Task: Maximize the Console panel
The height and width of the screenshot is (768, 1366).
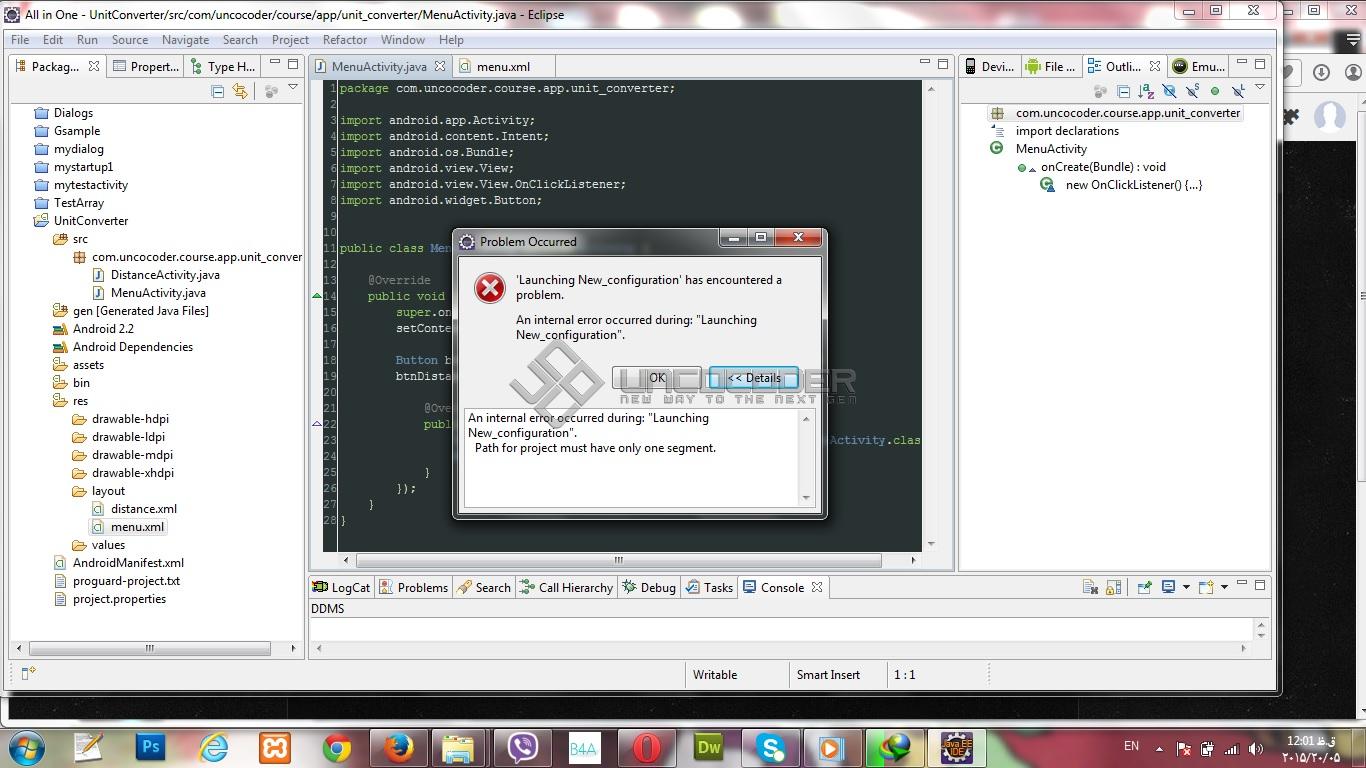Action: point(1260,585)
